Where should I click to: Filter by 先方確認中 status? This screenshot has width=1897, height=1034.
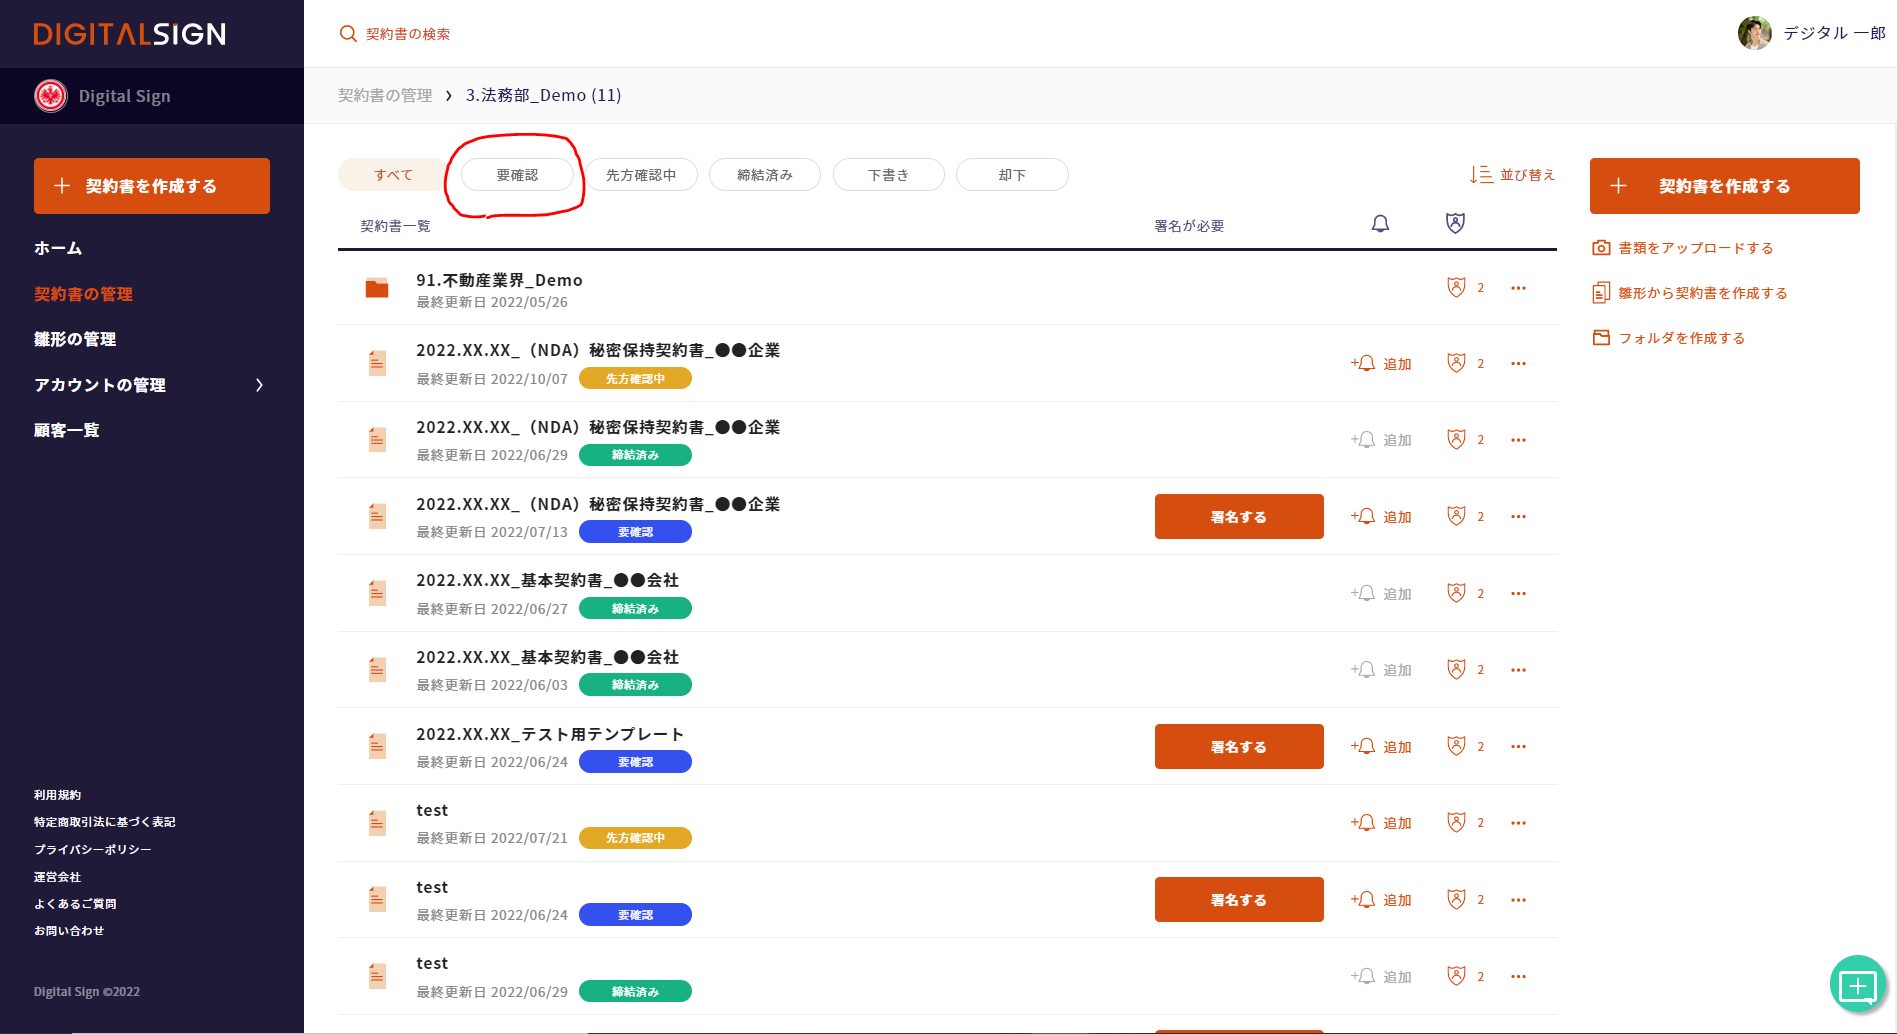641,175
